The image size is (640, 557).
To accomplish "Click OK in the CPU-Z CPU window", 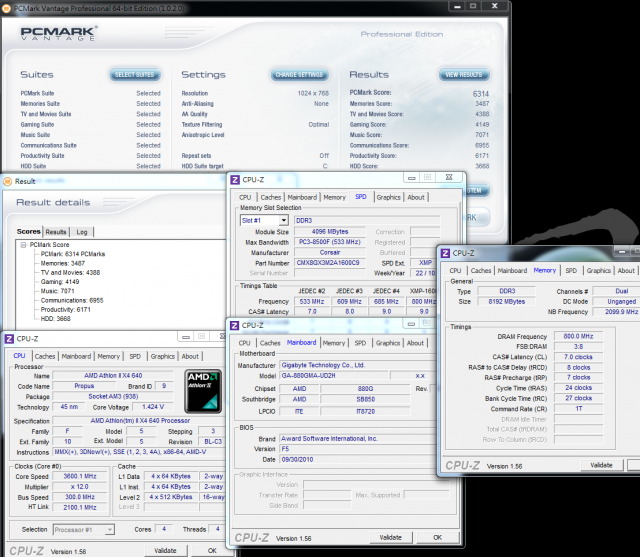I will [x=212, y=550].
